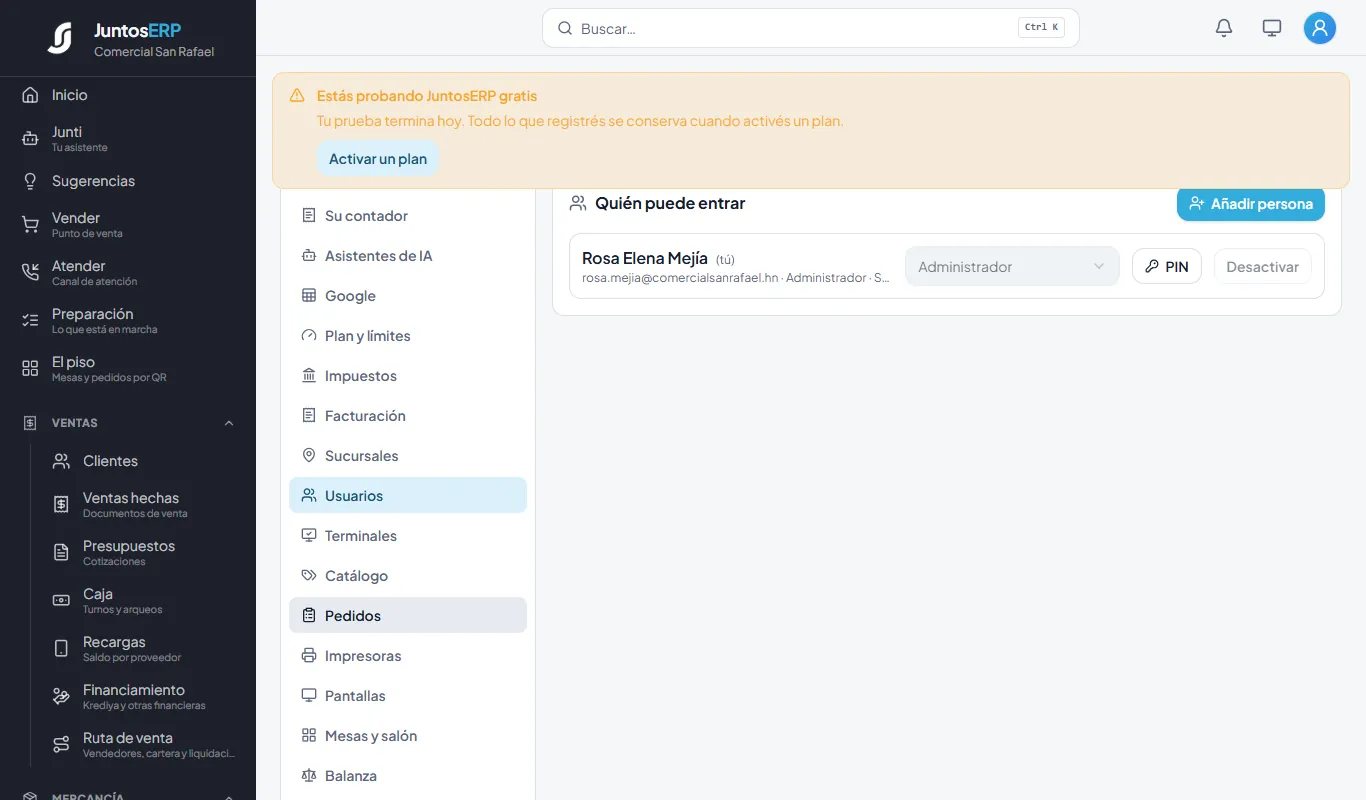The height and width of the screenshot is (800, 1366).
Task: Collapse the MERCANCÍA section chevron
Action: (x=229, y=796)
